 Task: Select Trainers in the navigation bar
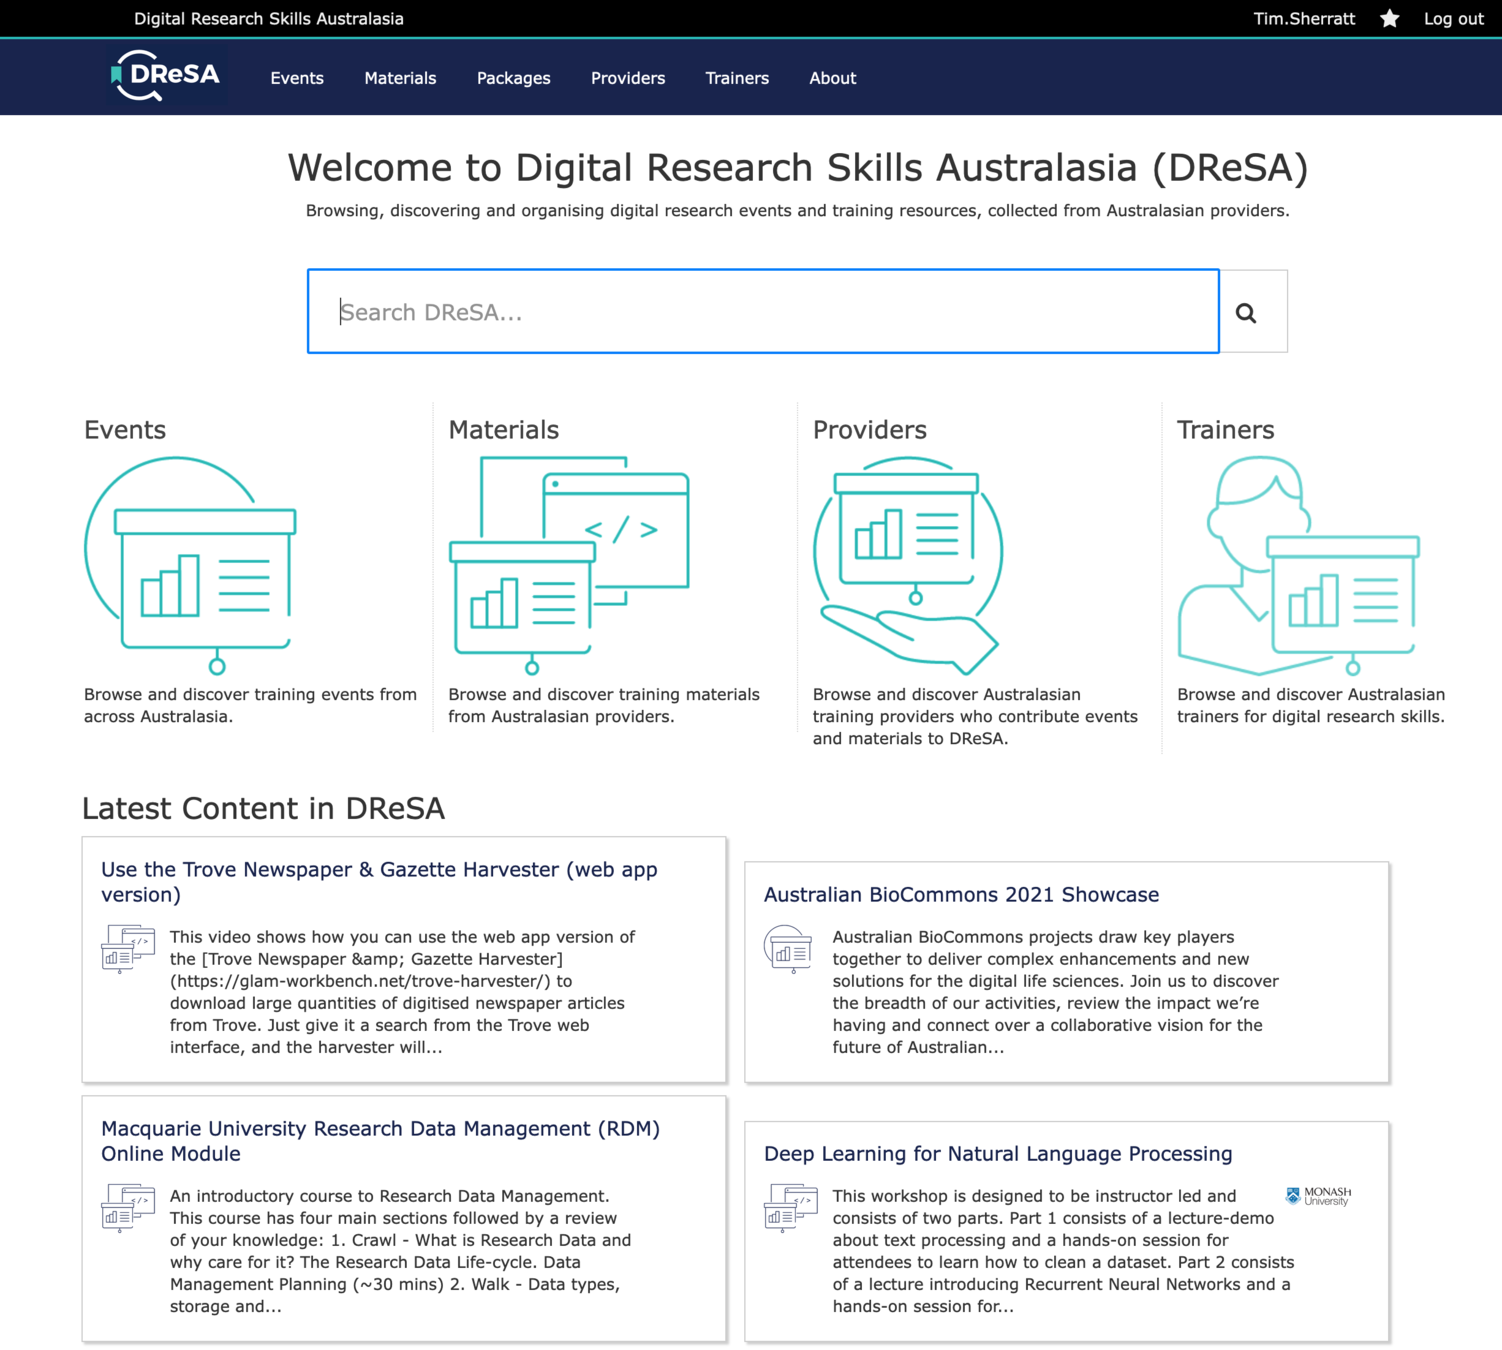737,78
